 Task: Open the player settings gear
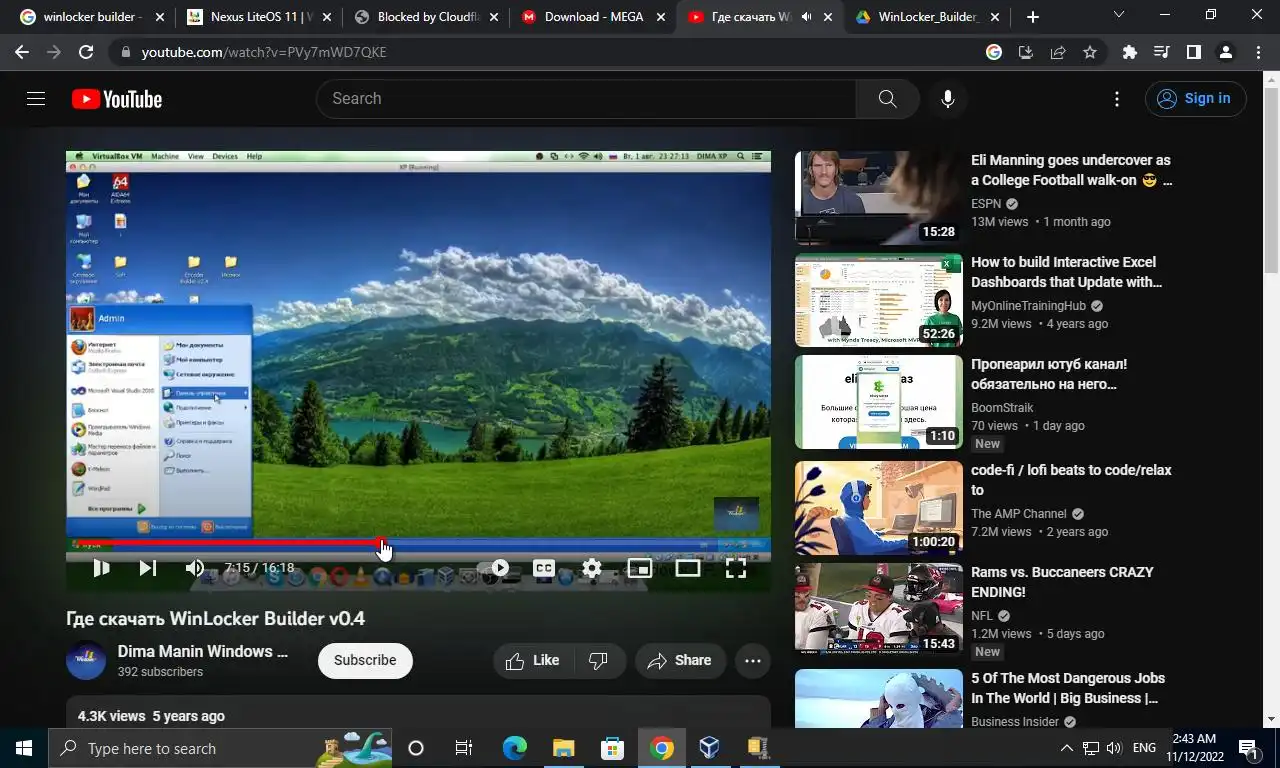(592, 568)
